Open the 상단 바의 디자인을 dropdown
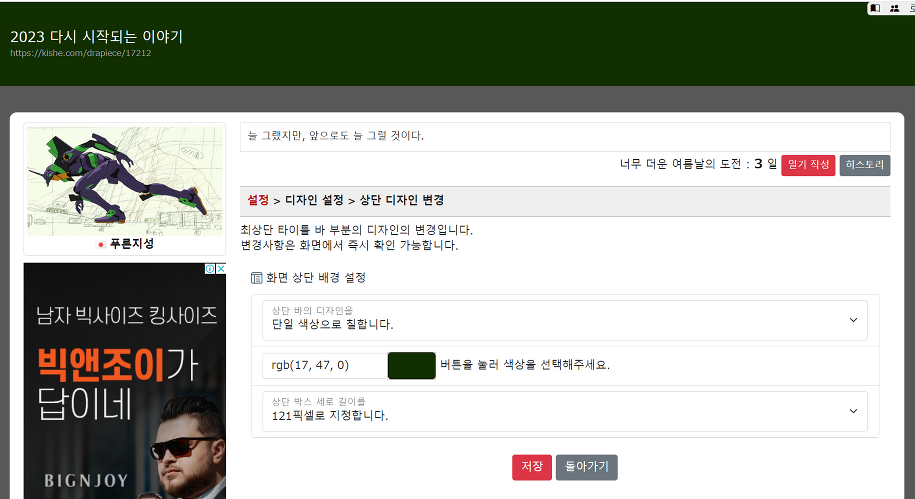 (565, 320)
